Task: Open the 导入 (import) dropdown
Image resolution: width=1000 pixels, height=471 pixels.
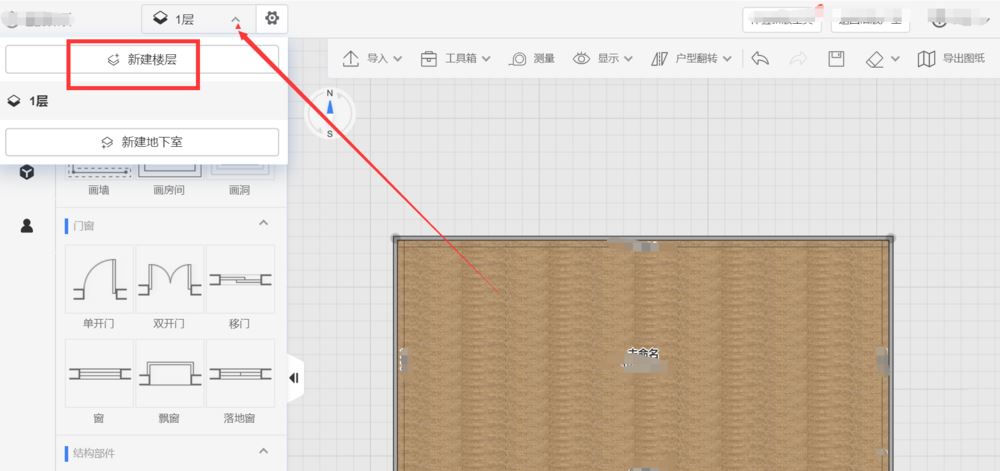Action: point(372,59)
